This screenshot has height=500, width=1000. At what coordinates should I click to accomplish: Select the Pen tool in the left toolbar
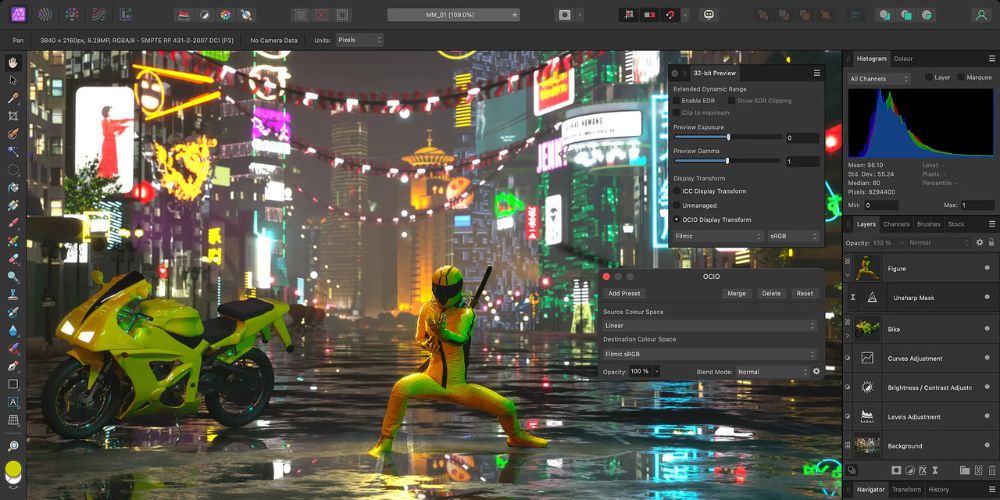point(13,367)
